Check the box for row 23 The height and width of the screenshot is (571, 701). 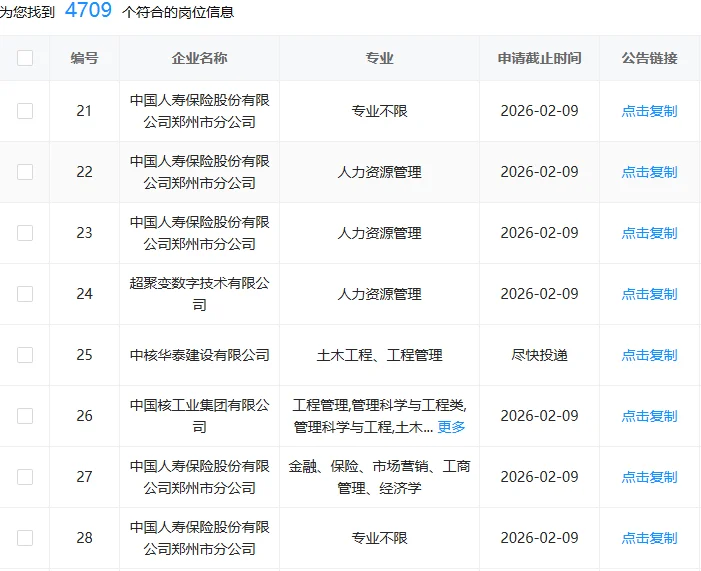click(25, 233)
